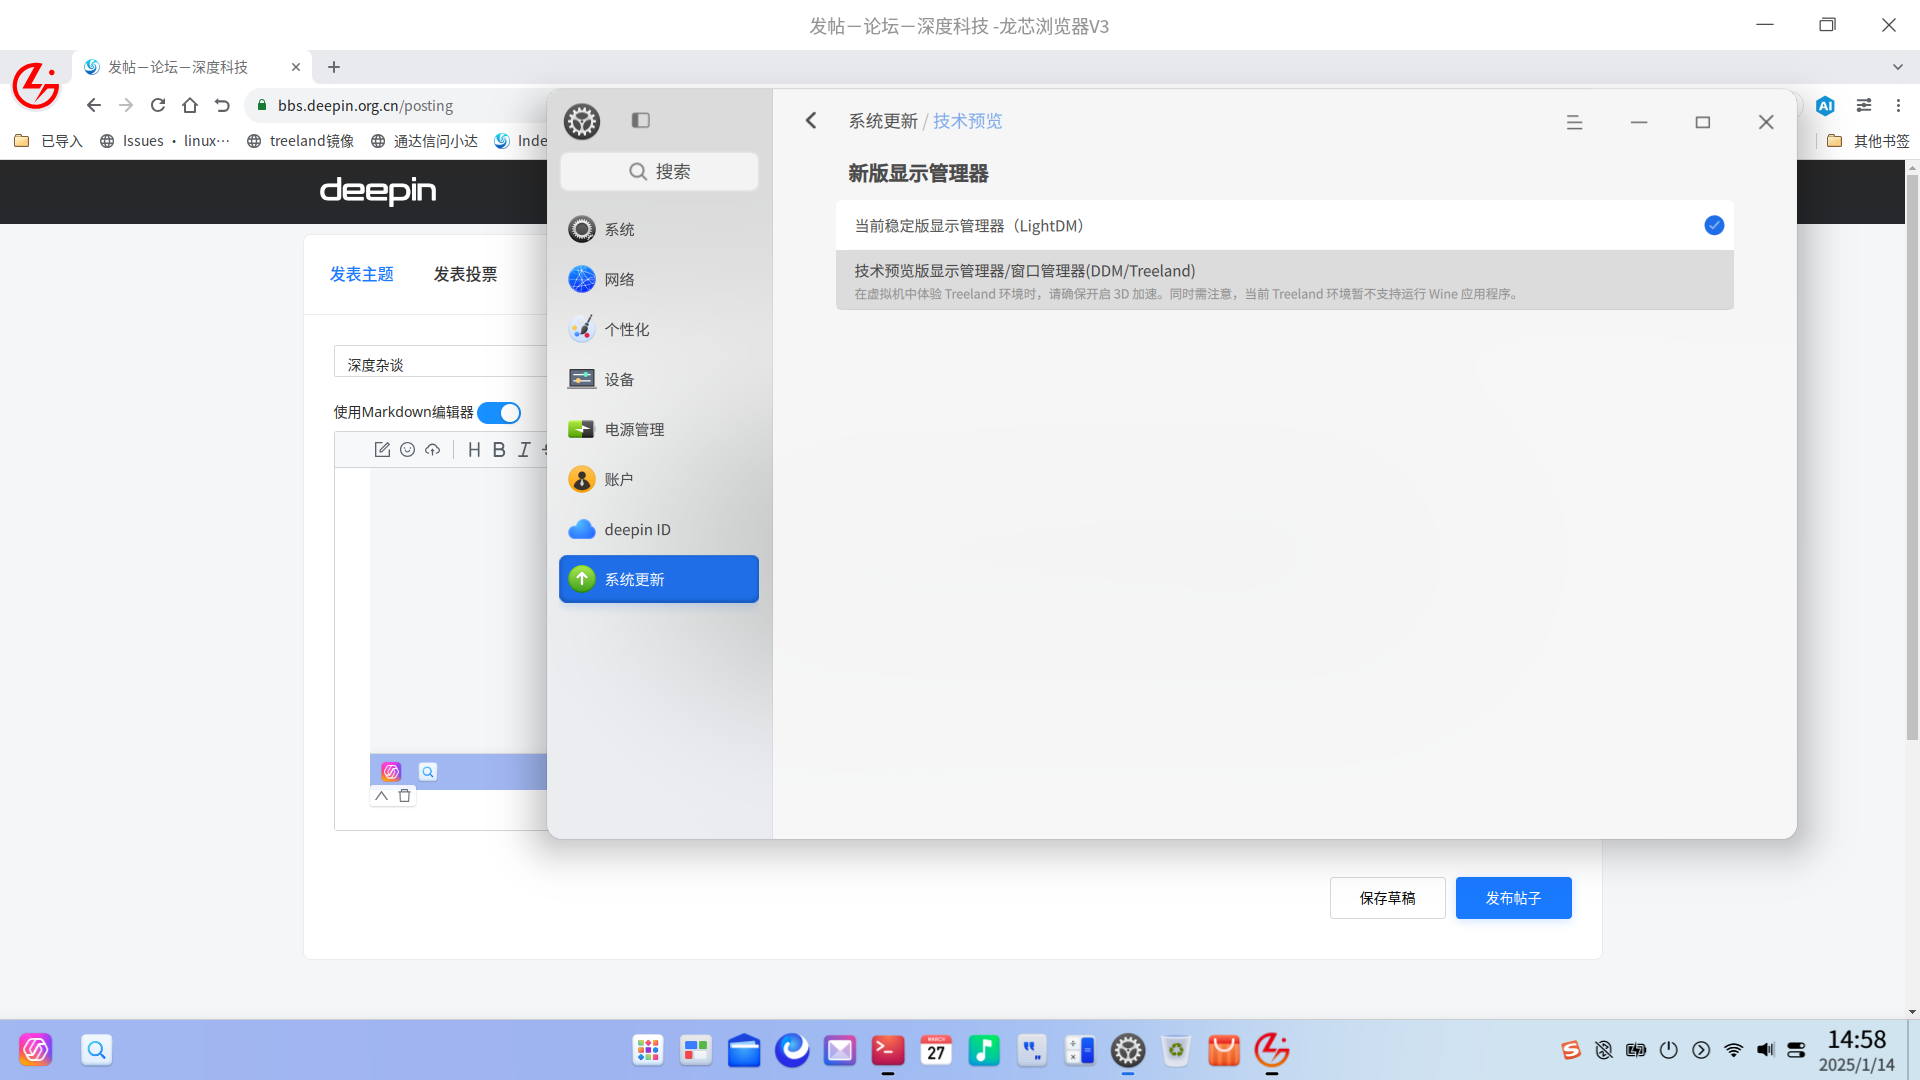
Task: Reload the browser page
Action: point(158,105)
